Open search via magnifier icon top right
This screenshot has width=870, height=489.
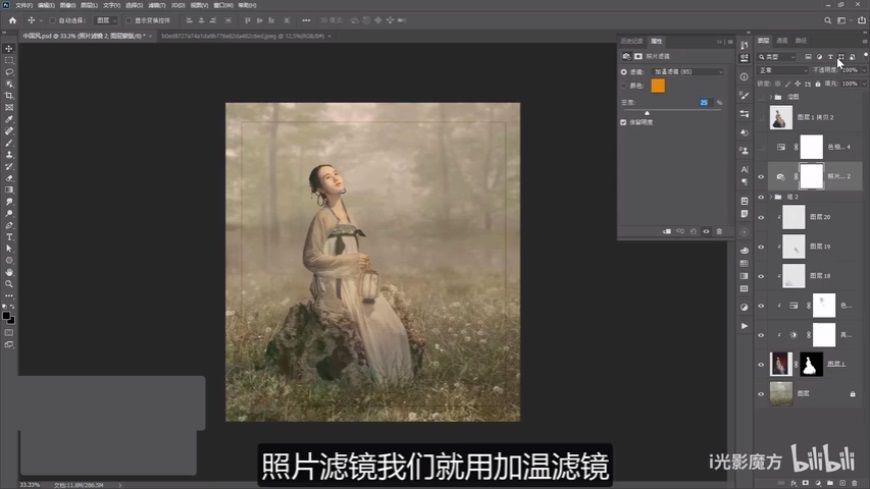pyautogui.click(x=827, y=21)
